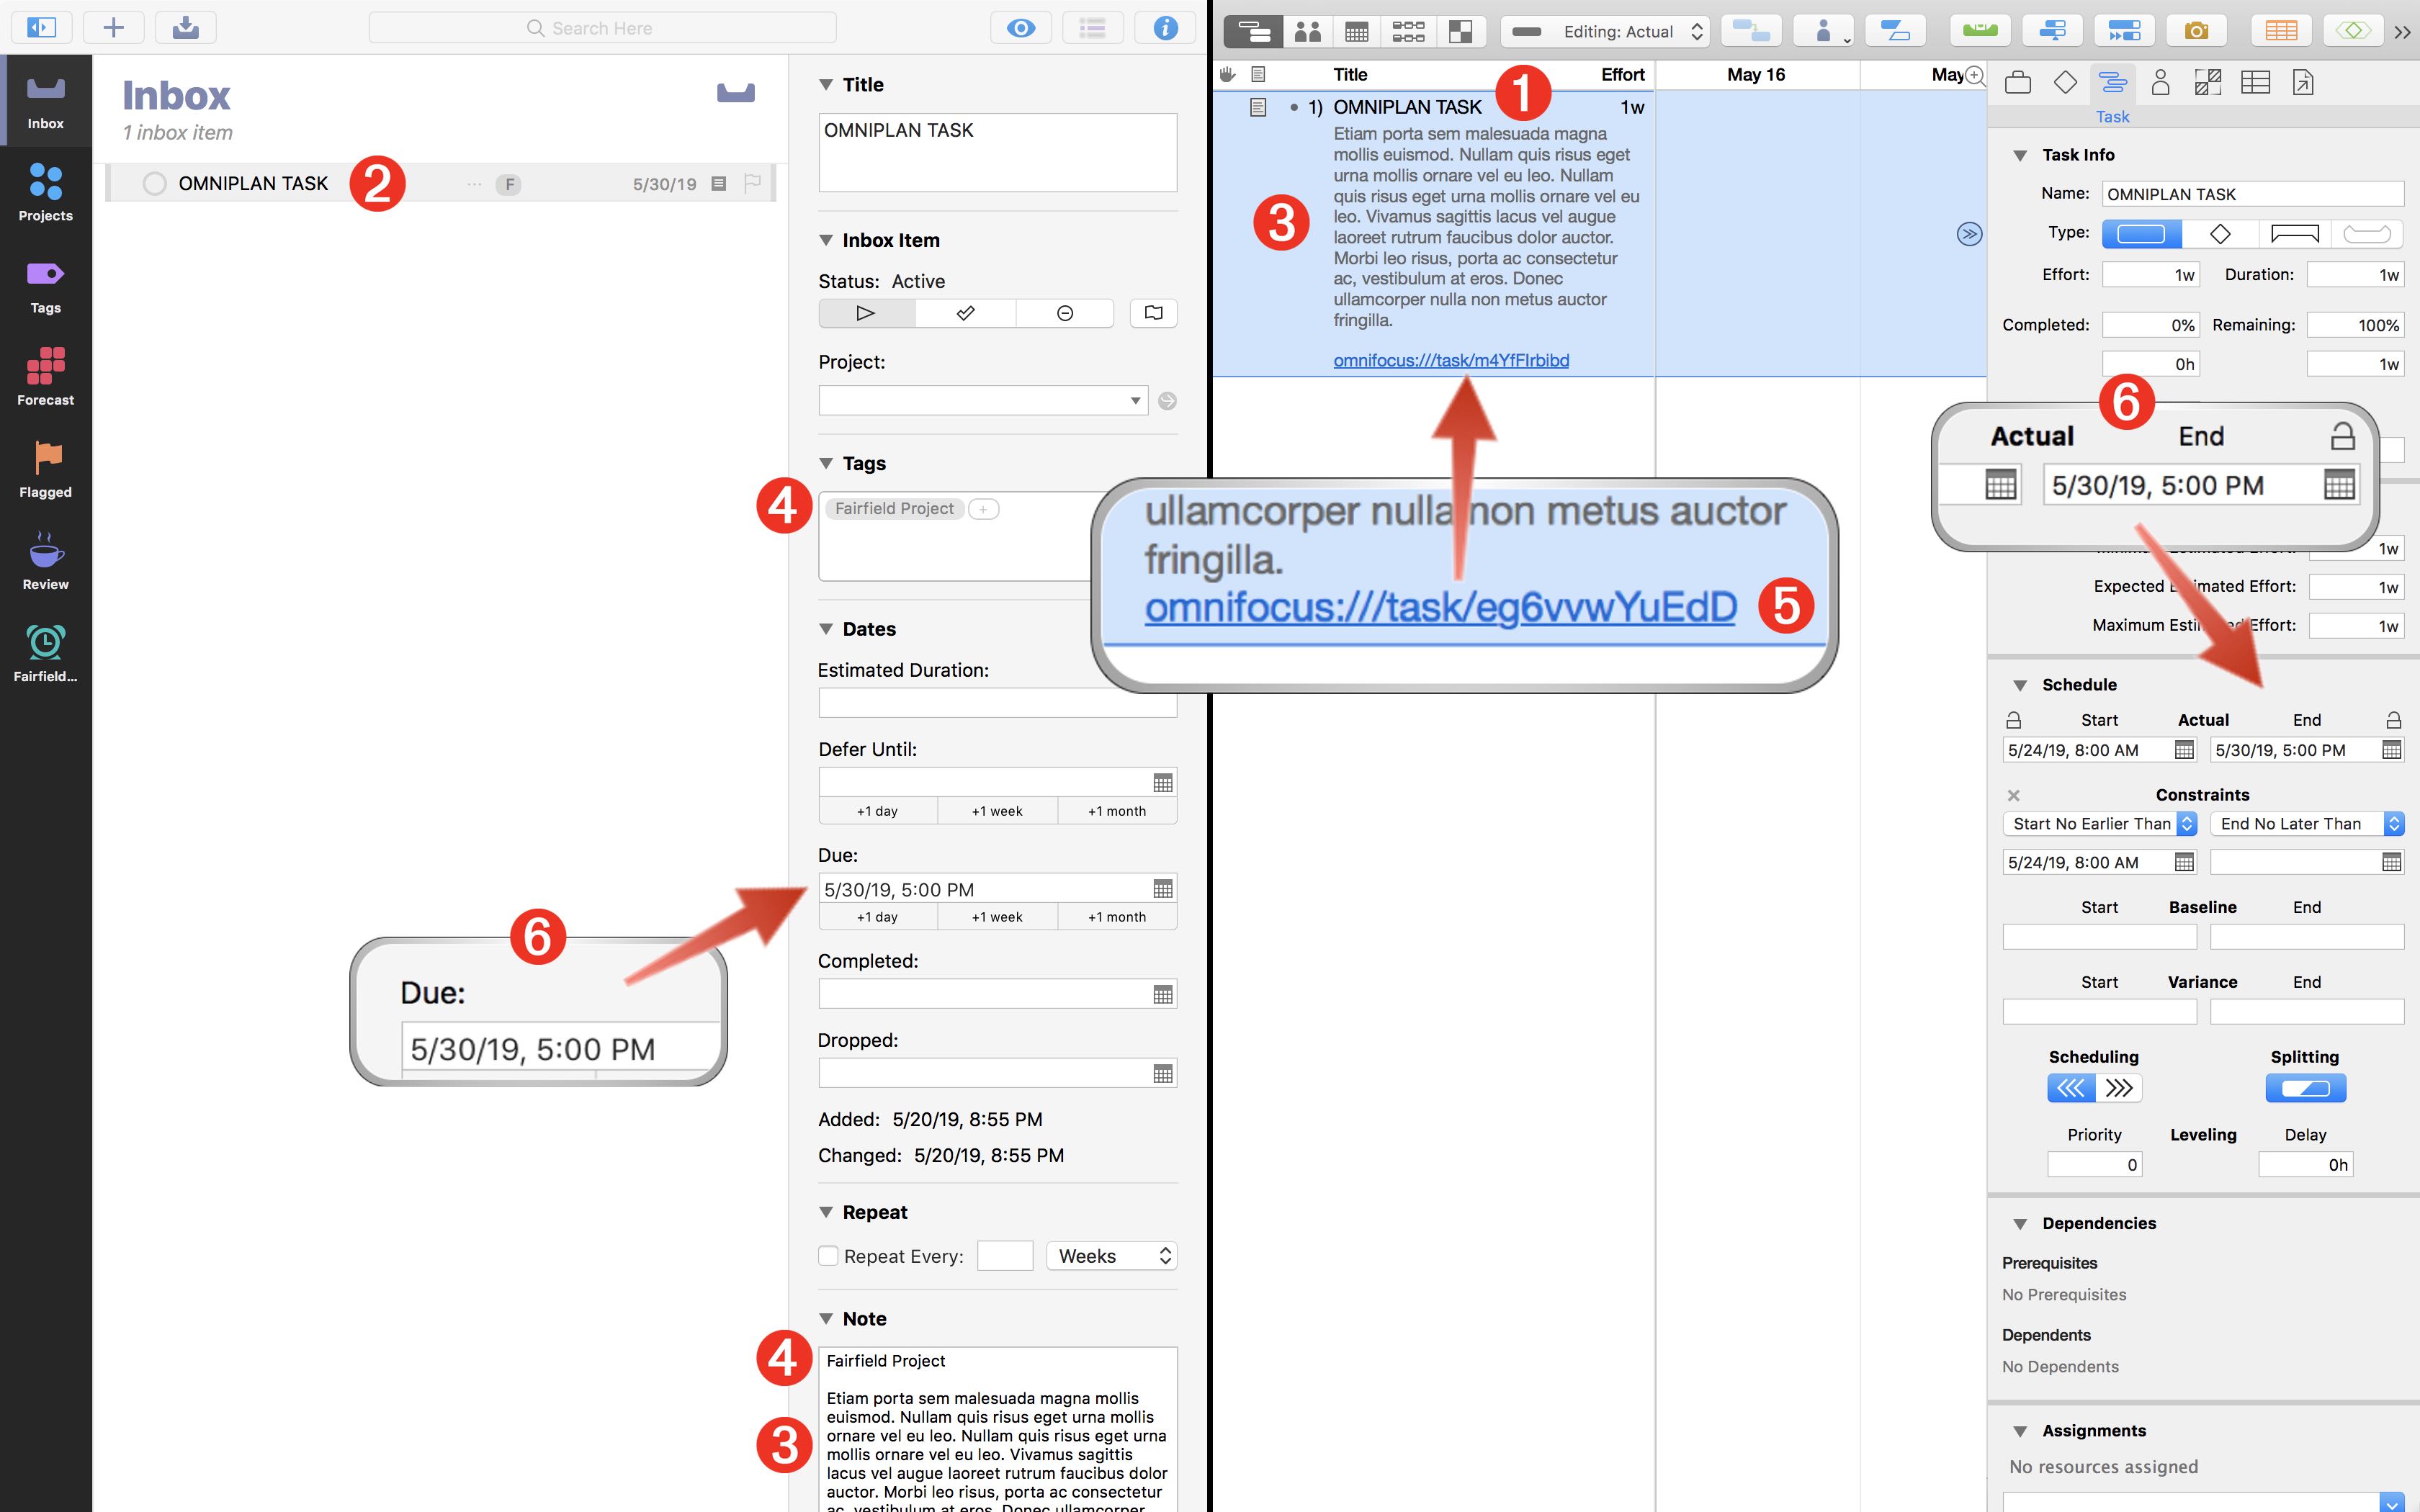Set inbox item status to Completed
Image resolution: width=2420 pixels, height=1512 pixels.
click(965, 313)
